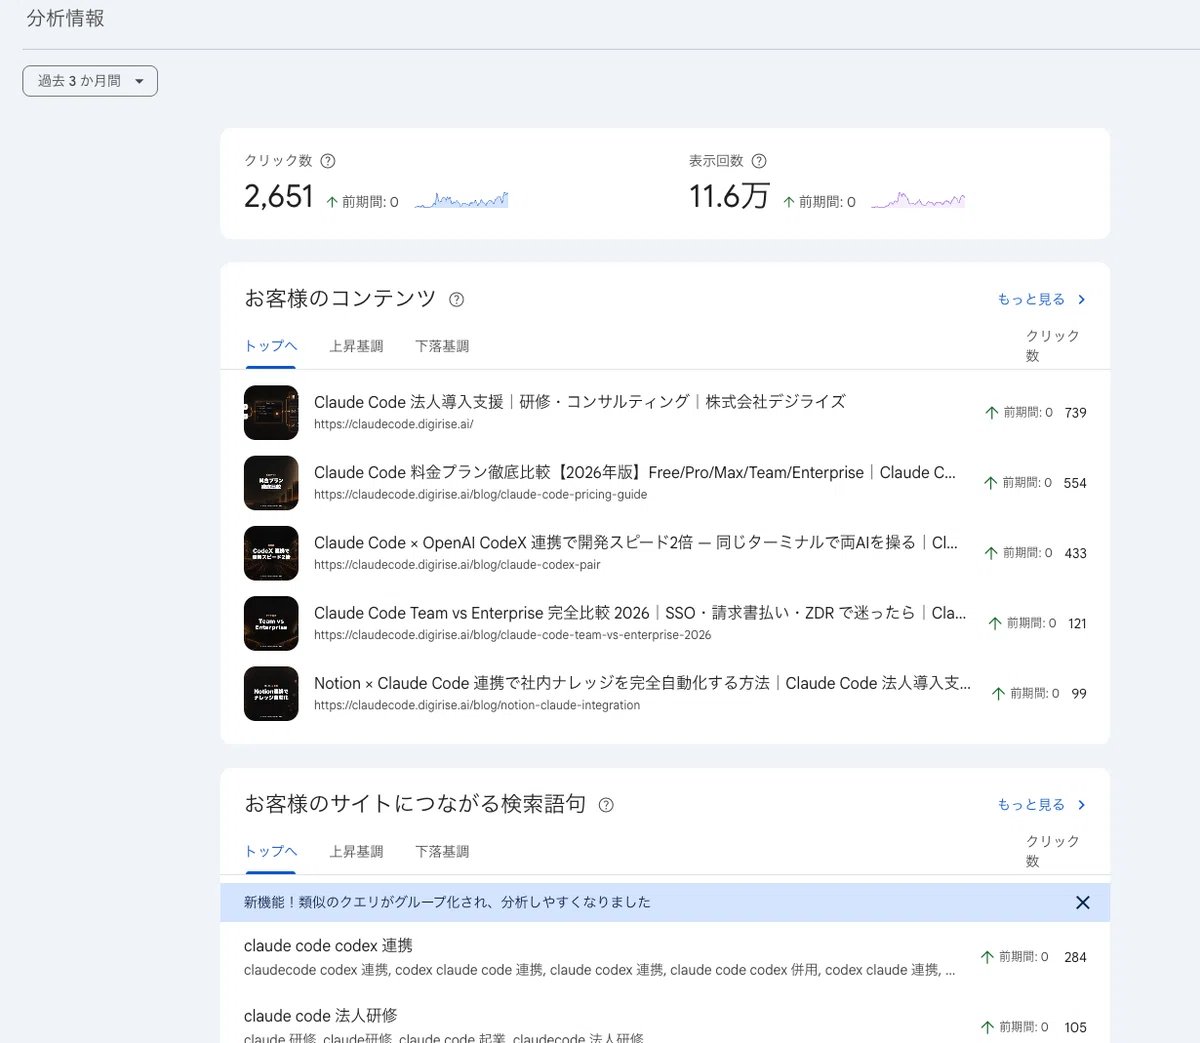Viewport: 1200px width, 1043px height.
Task: Click the click count 284 for codex 連携
Action: (x=1075, y=957)
